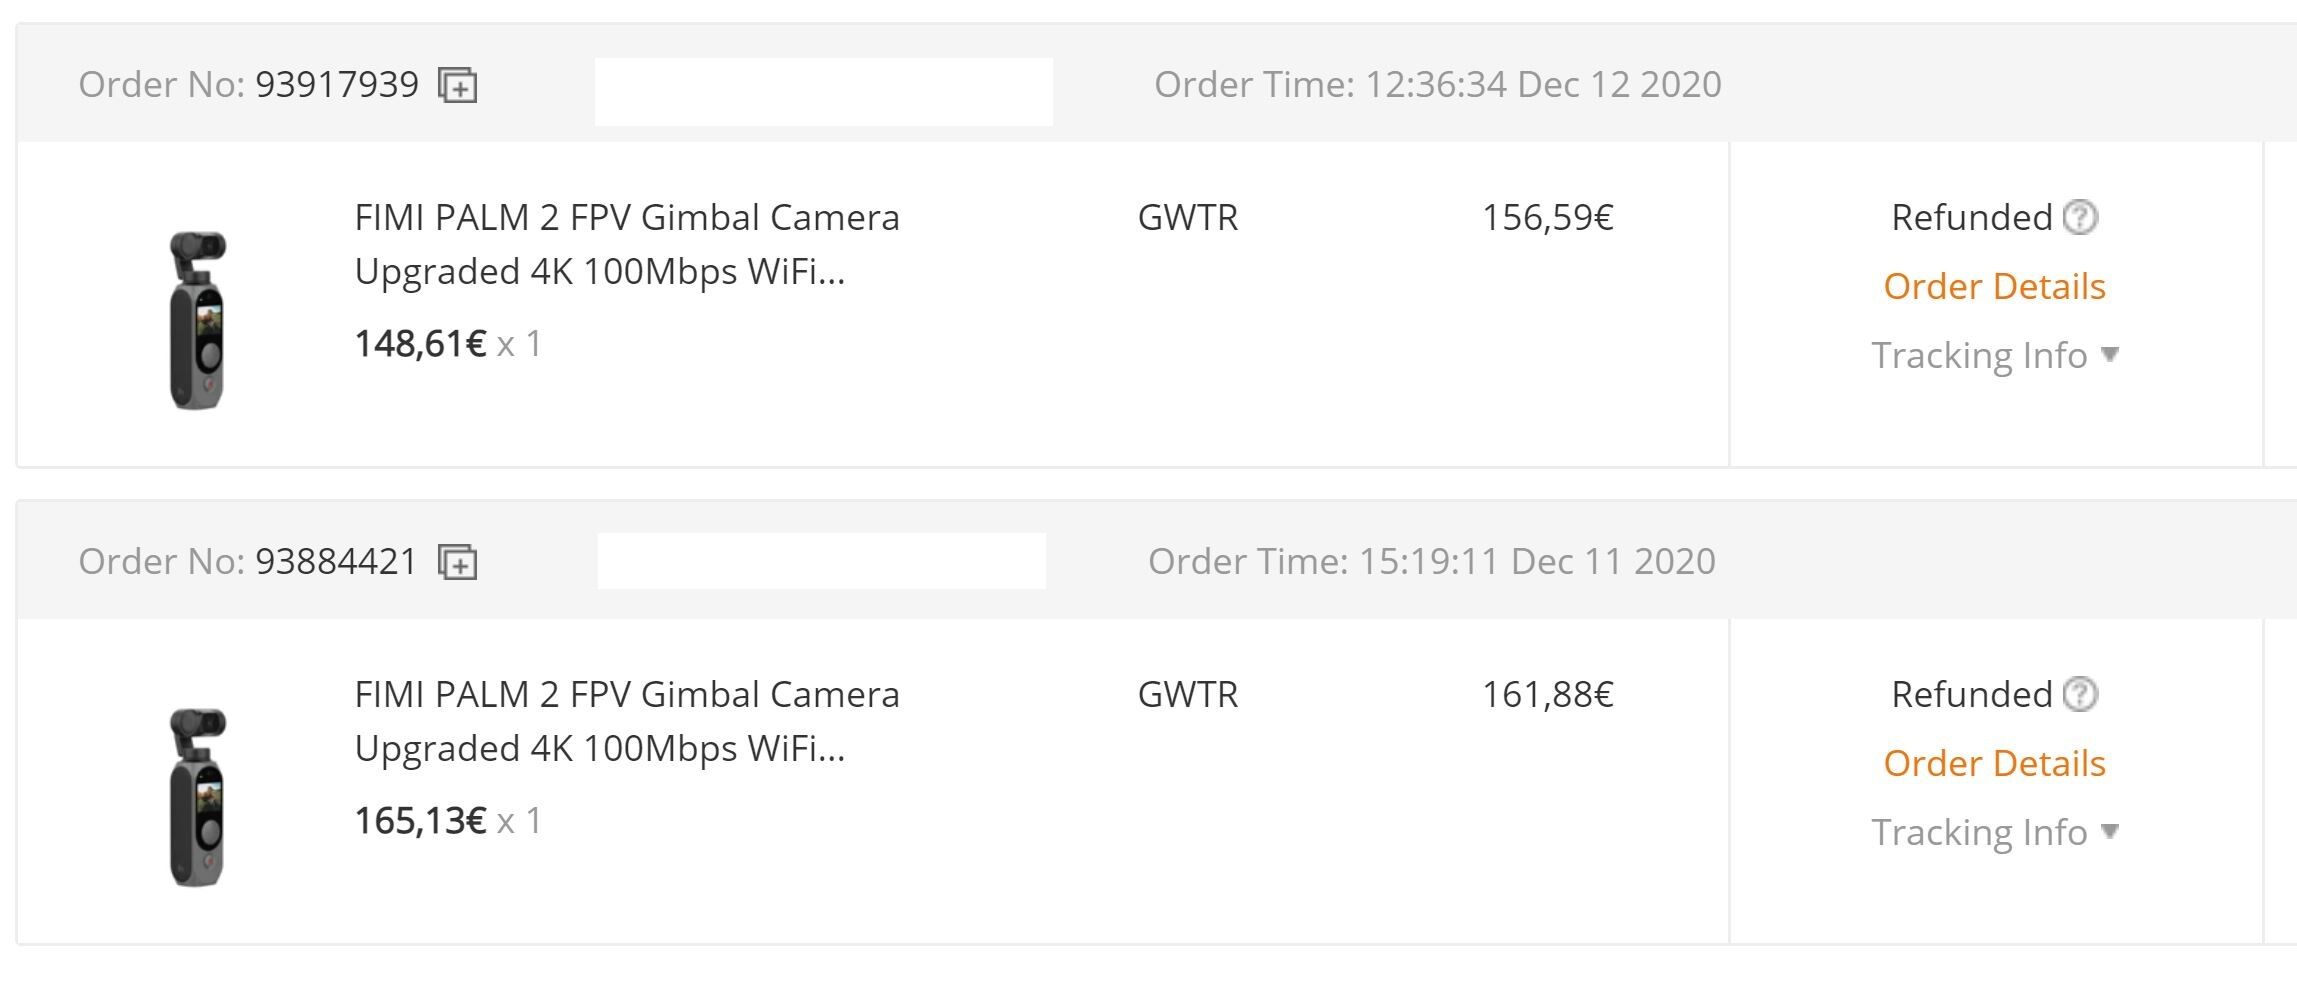This screenshot has width=2297, height=995.
Task: Copy order number 93917939 with the copy icon
Action: [x=458, y=85]
